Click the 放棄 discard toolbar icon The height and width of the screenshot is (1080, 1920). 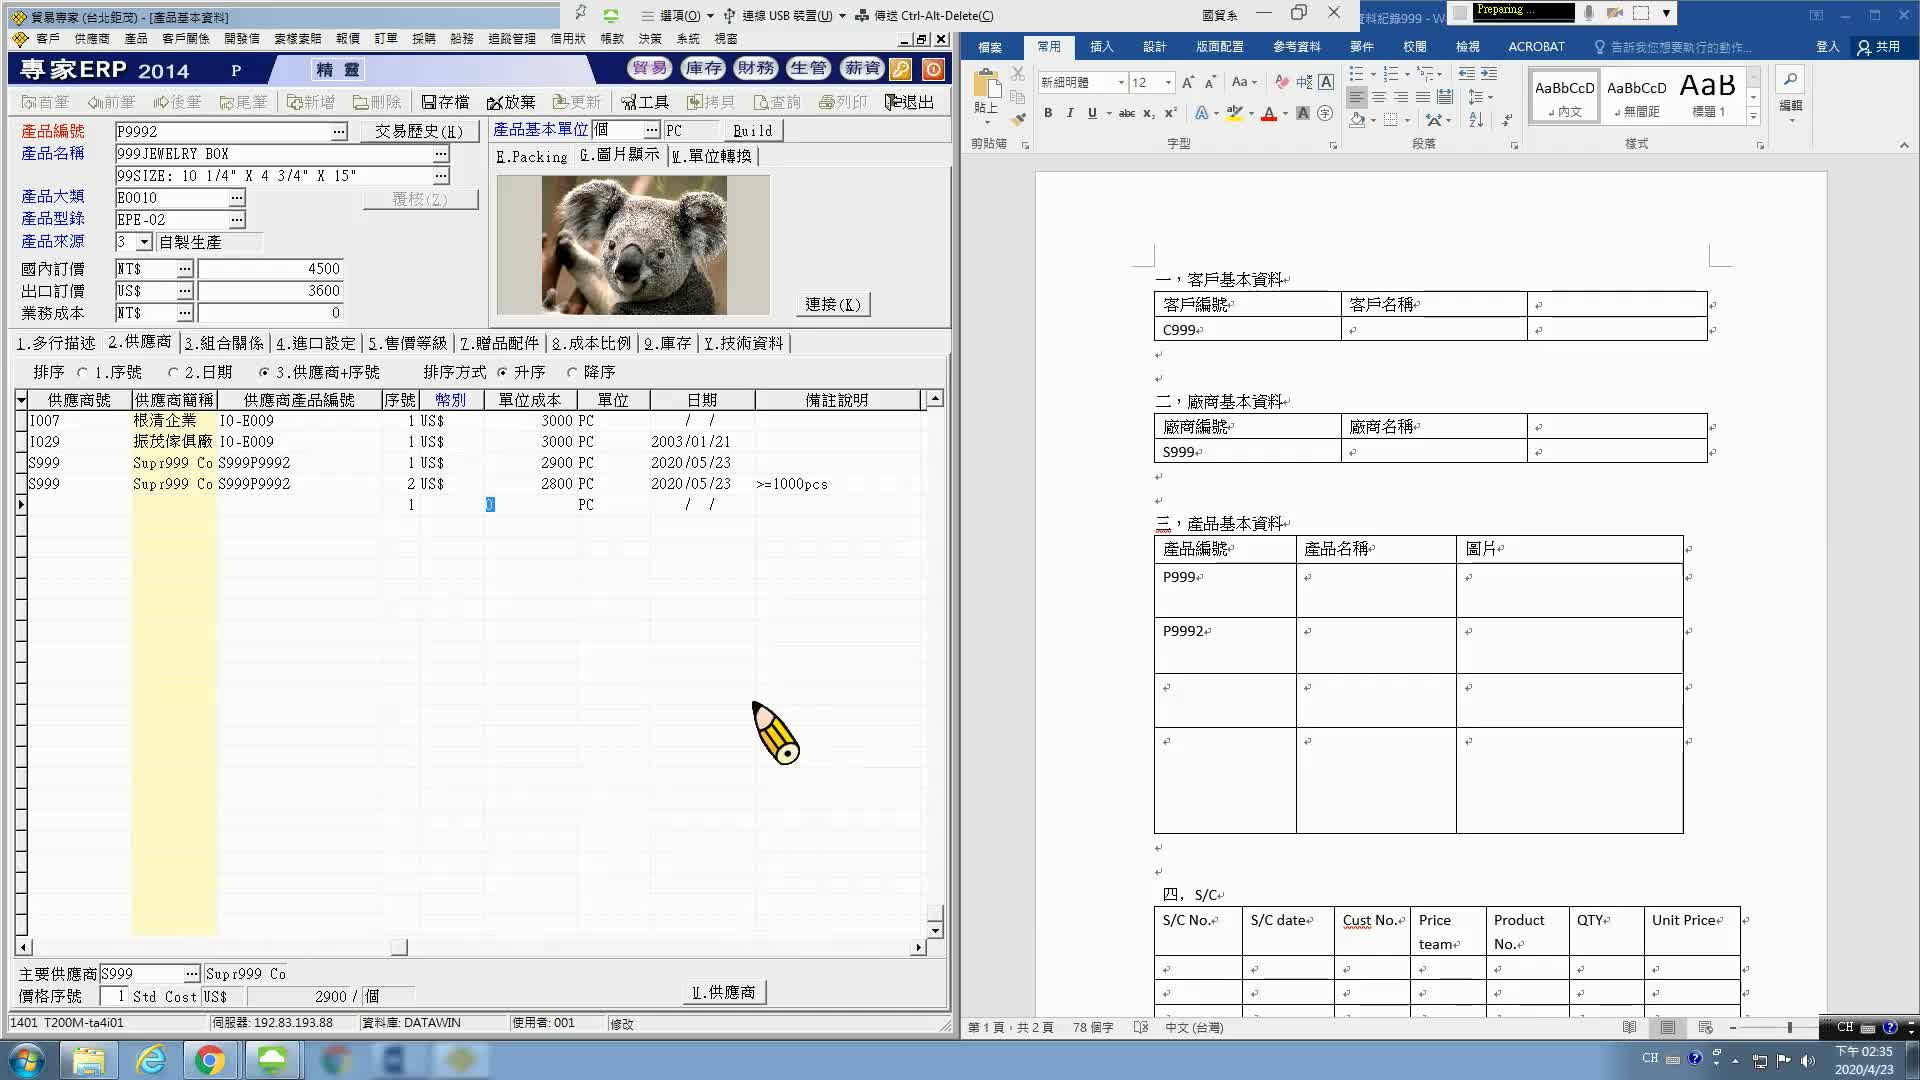pyautogui.click(x=511, y=102)
